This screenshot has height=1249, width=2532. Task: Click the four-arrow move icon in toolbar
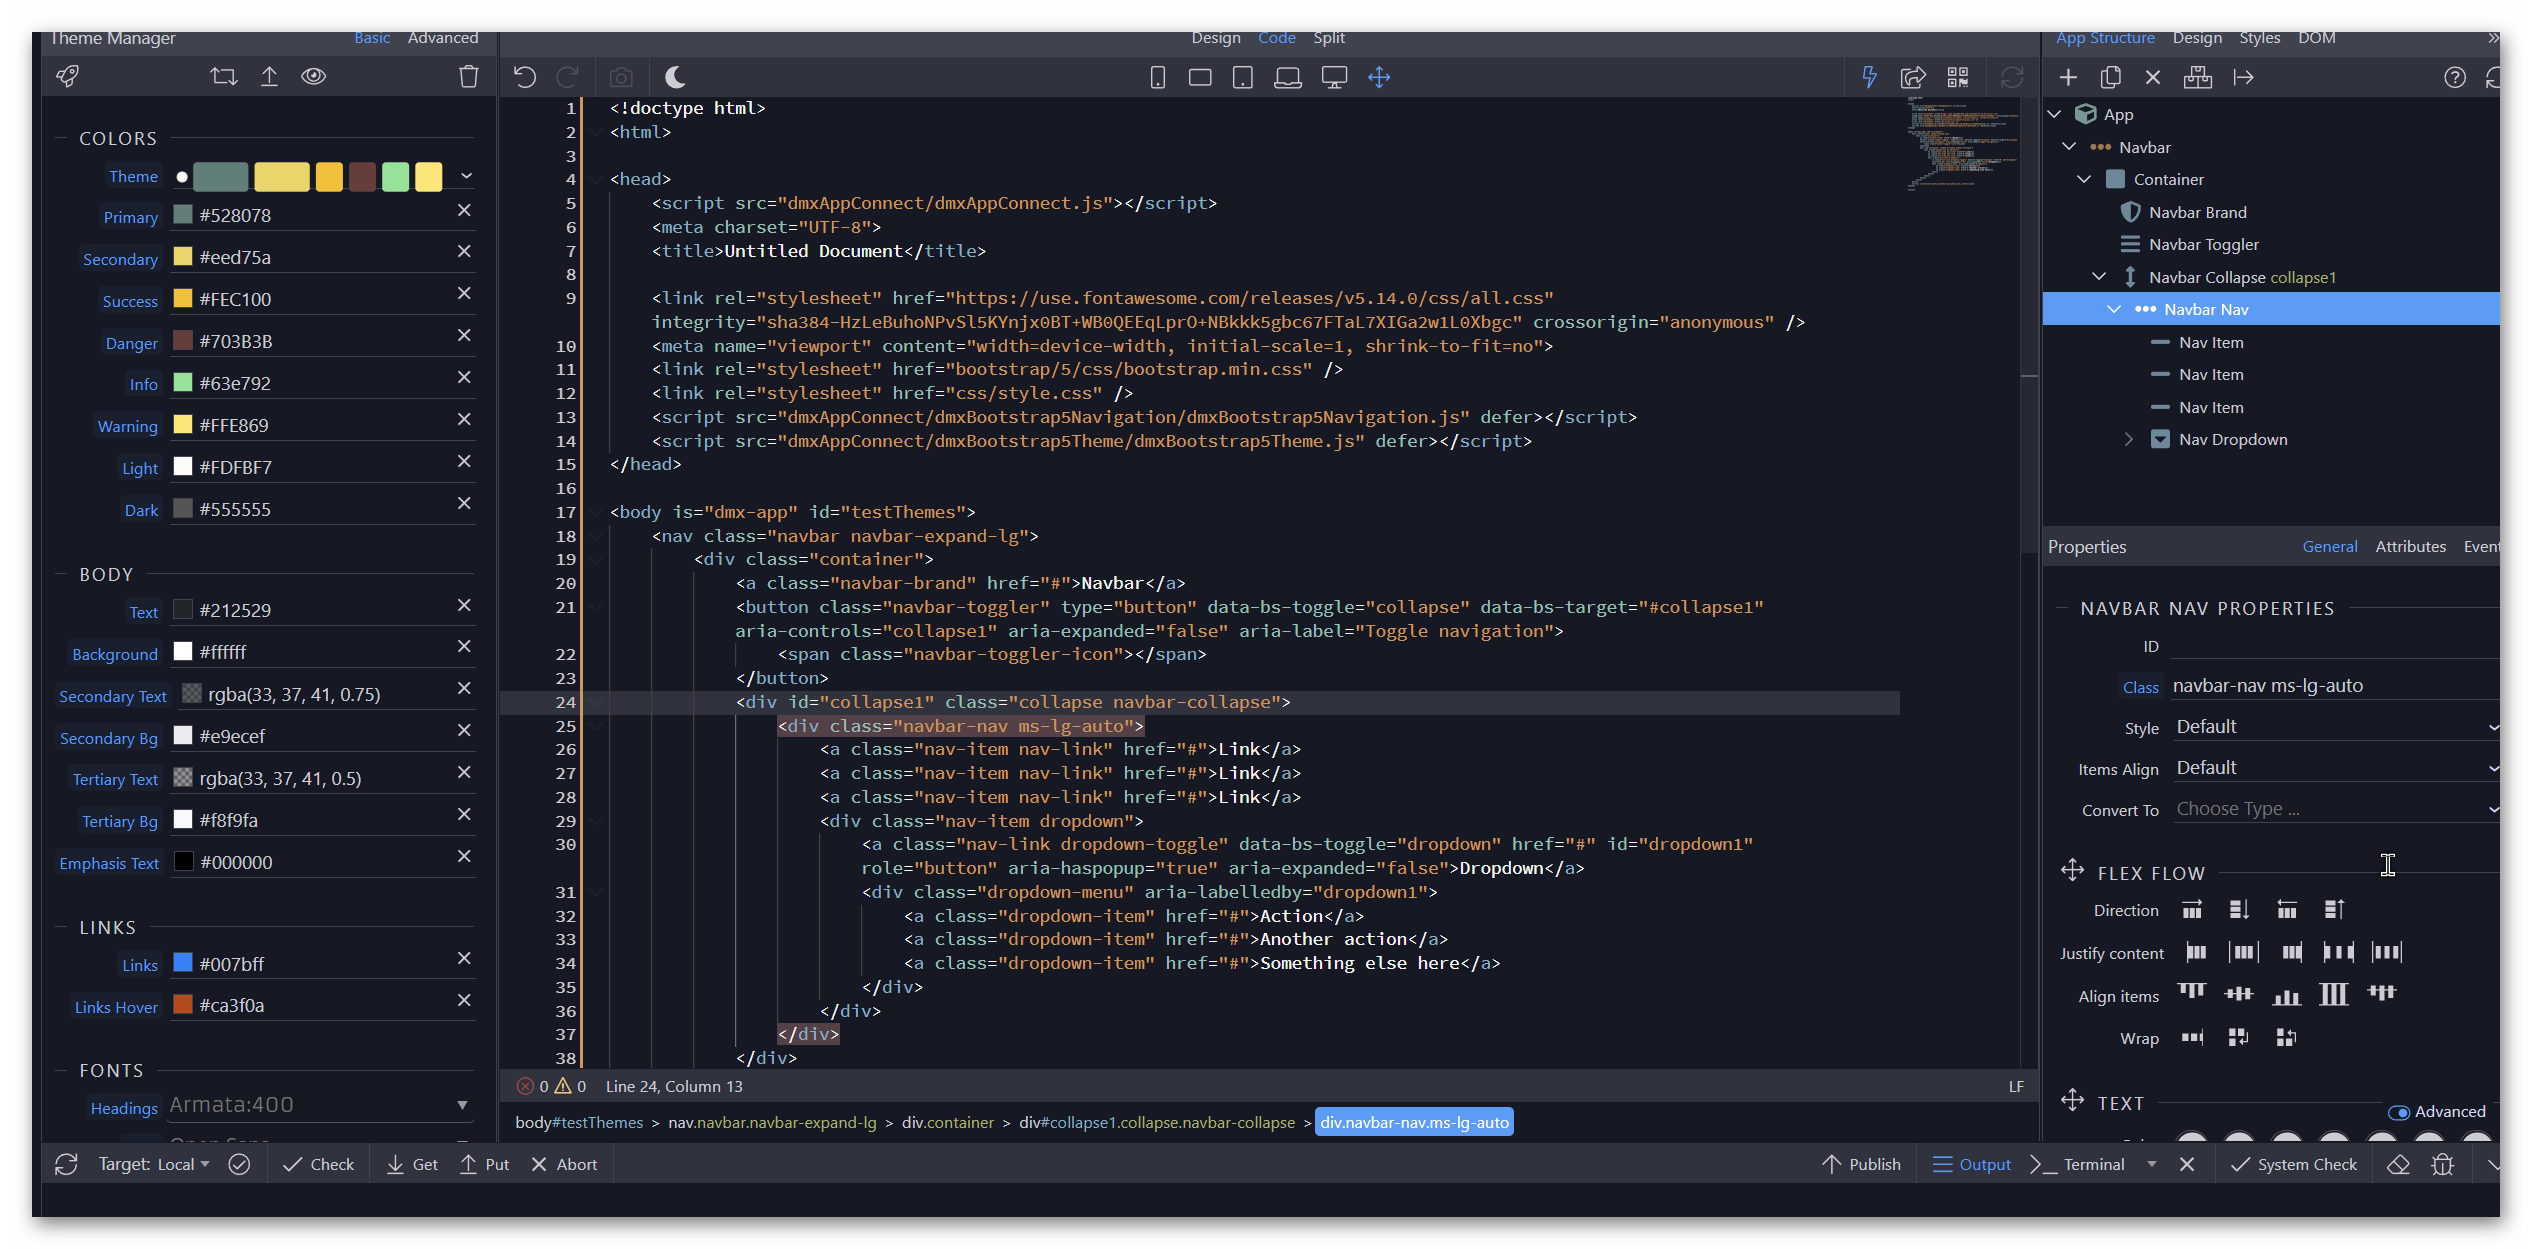pyautogui.click(x=1379, y=77)
